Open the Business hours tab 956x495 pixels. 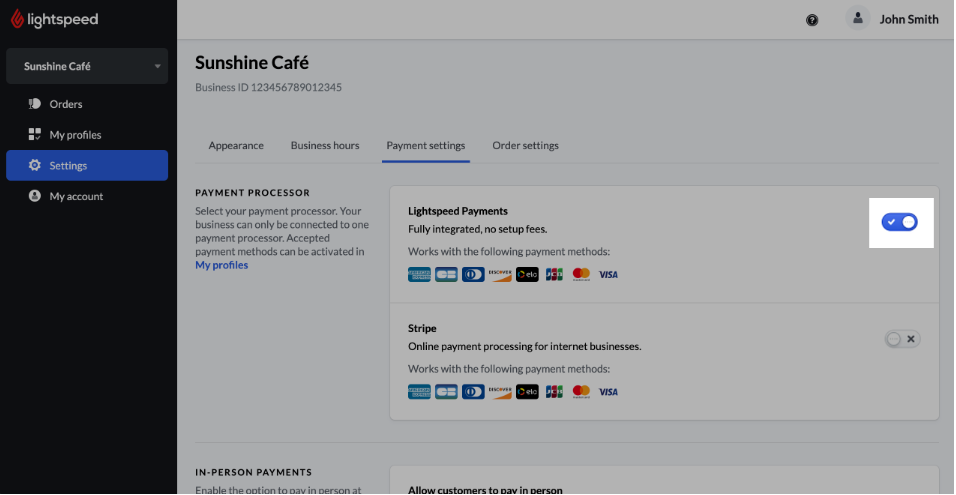tap(325, 146)
